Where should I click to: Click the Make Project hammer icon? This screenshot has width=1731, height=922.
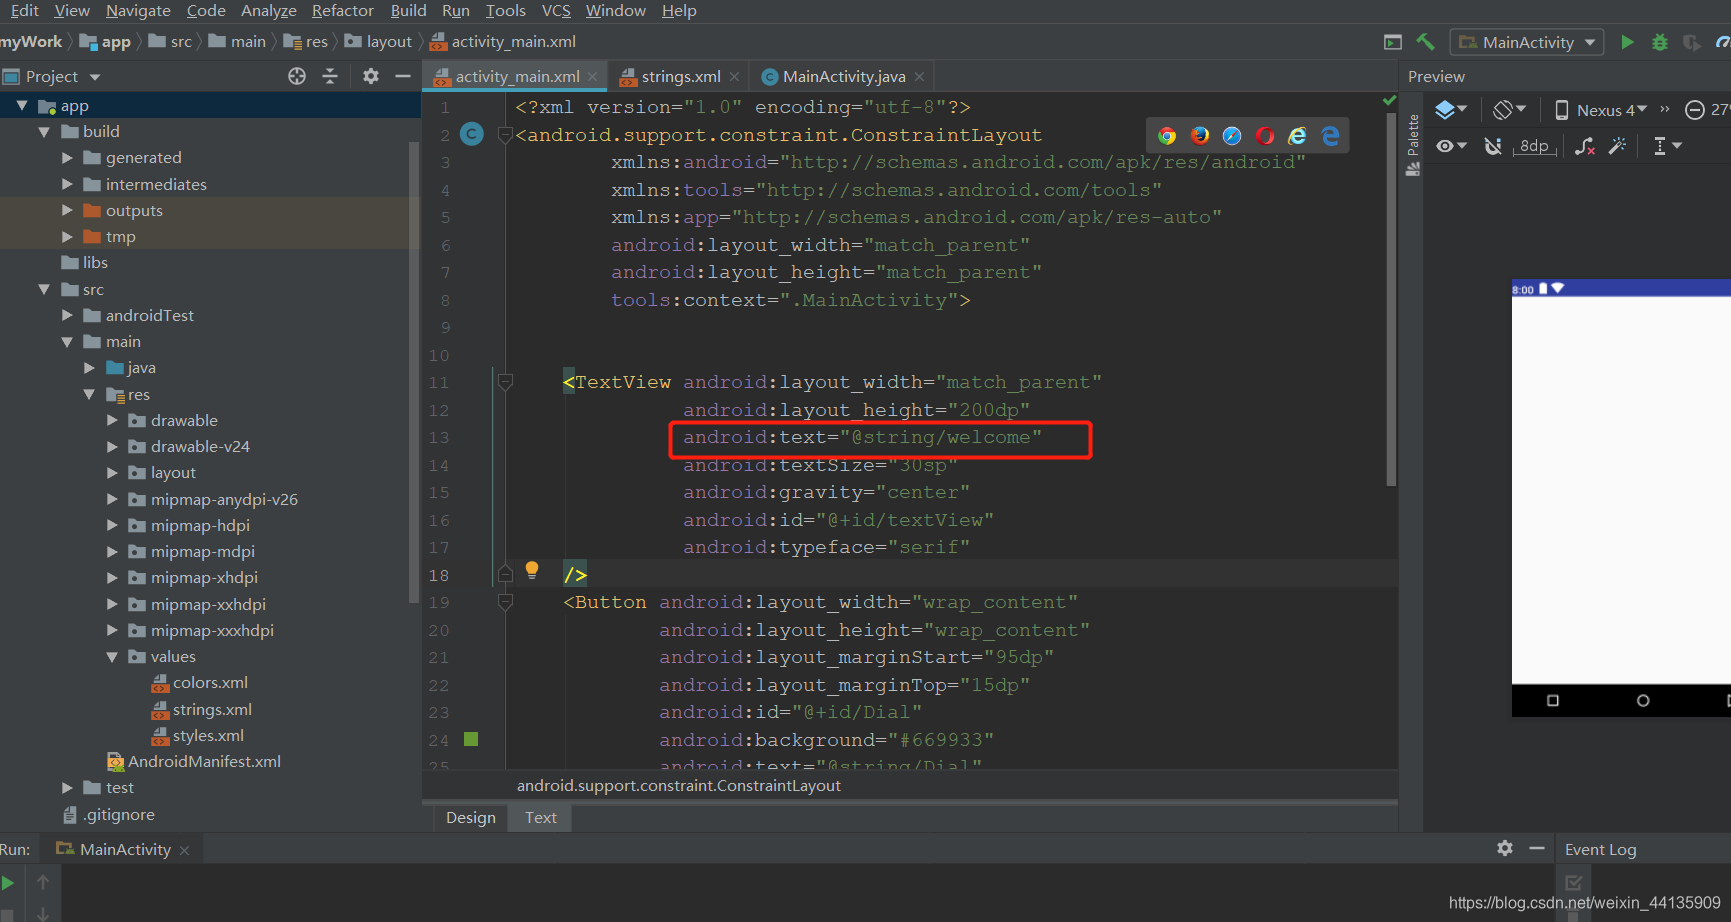click(x=1425, y=42)
